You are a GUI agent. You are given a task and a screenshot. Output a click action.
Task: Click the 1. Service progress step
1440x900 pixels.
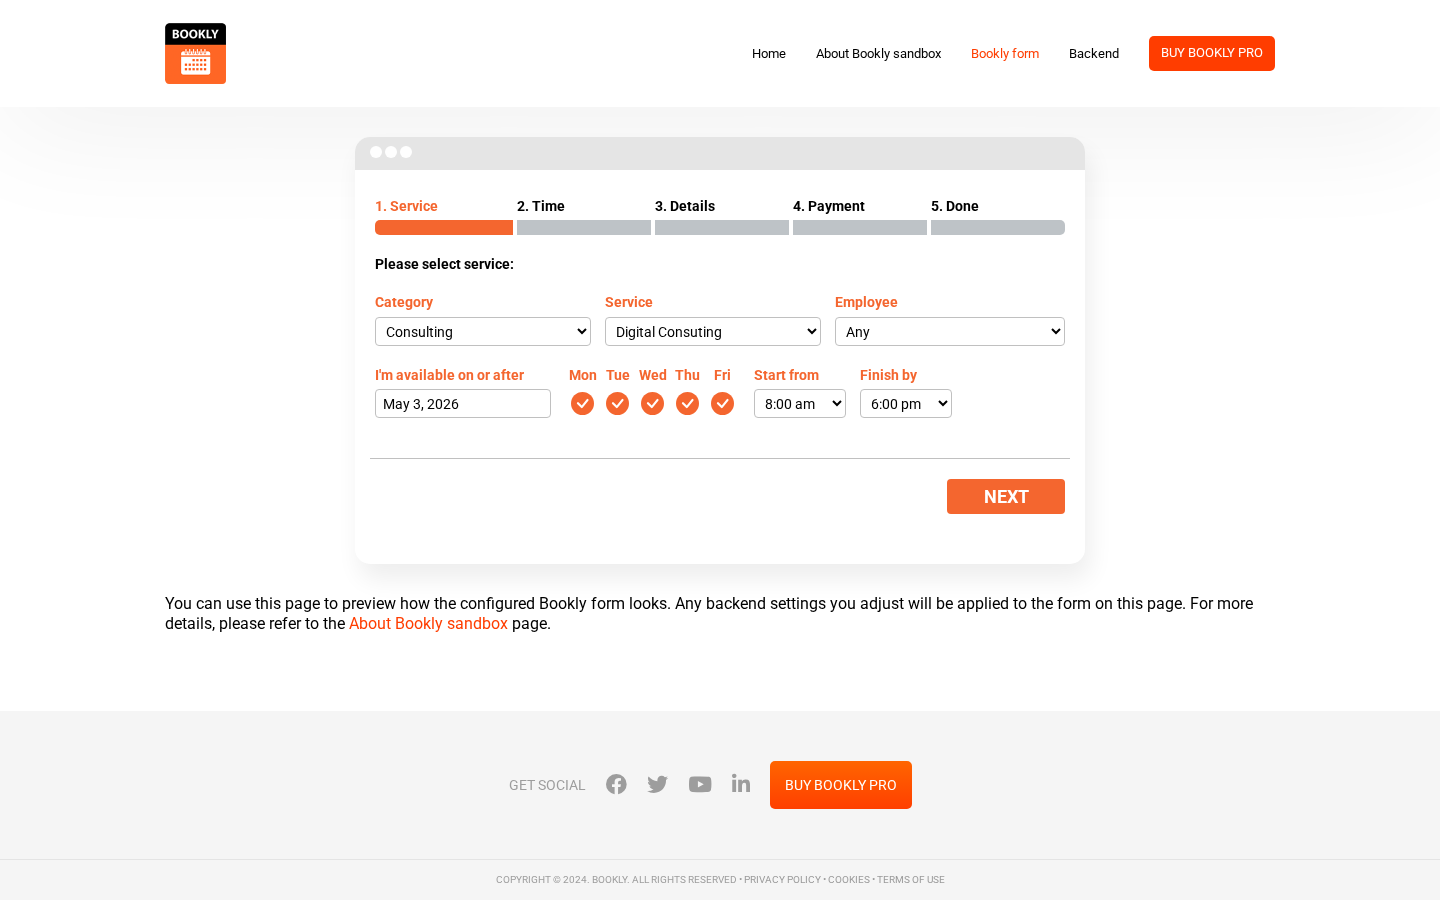[x=444, y=217]
